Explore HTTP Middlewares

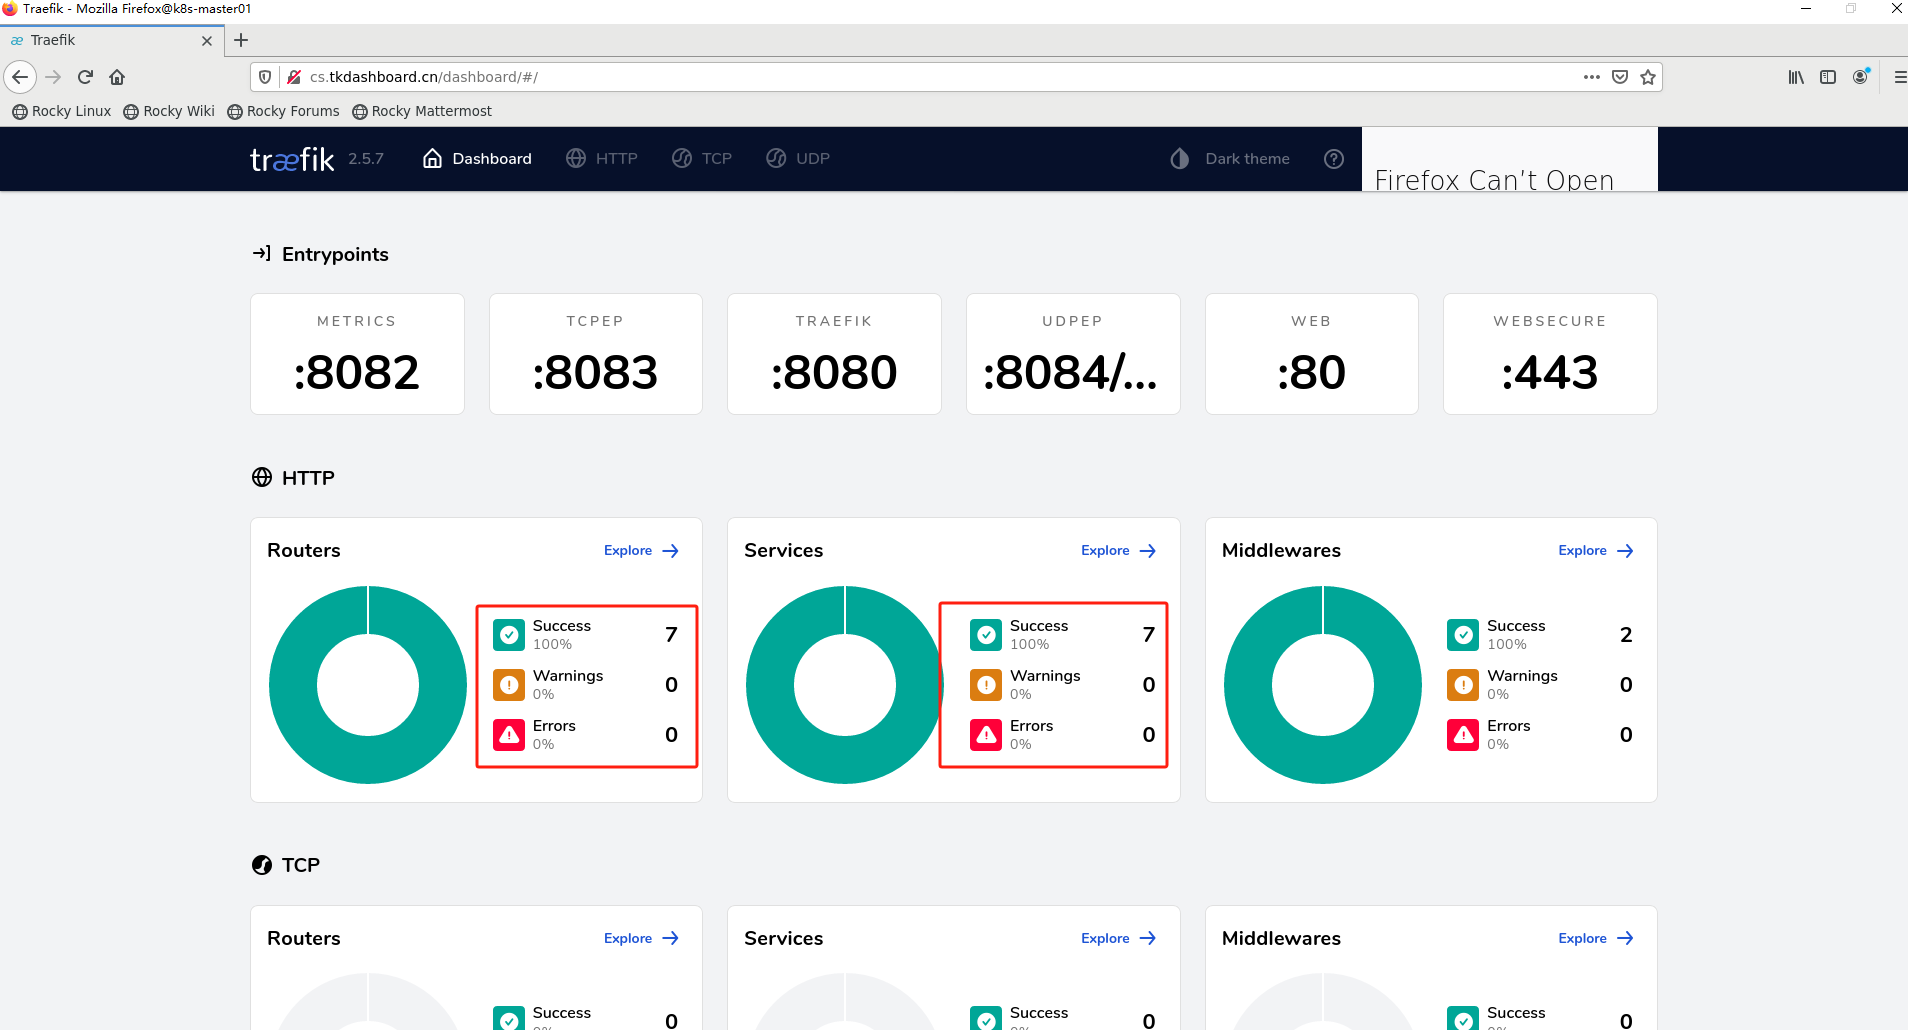click(1596, 551)
